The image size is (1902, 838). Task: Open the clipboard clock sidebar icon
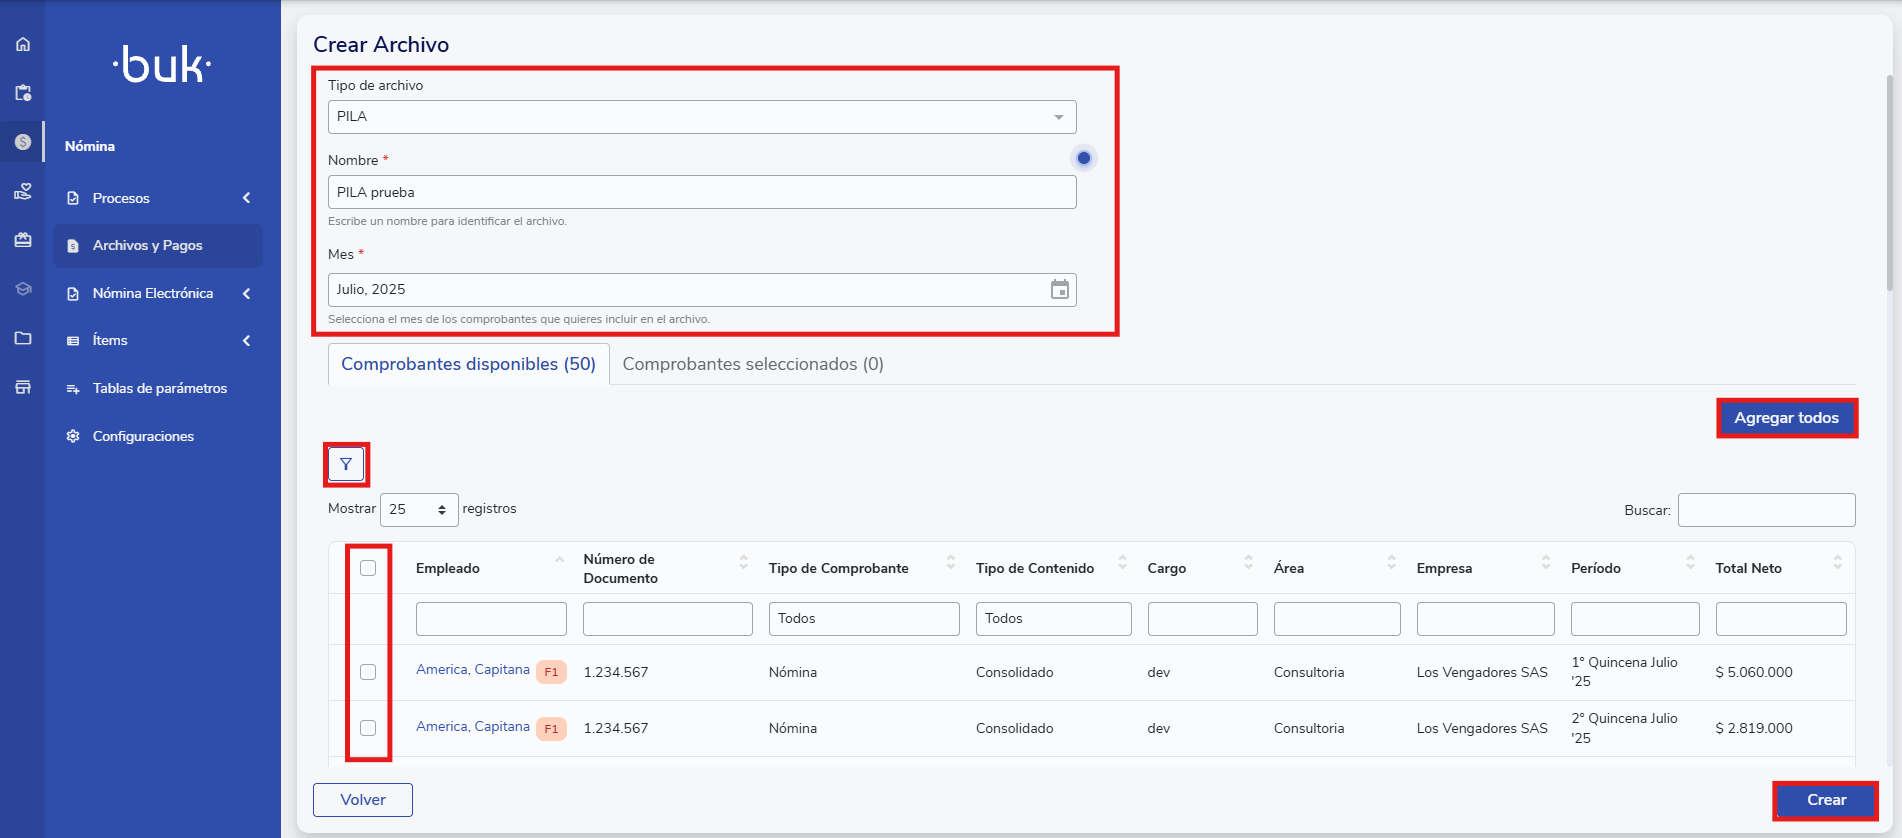click(23, 93)
